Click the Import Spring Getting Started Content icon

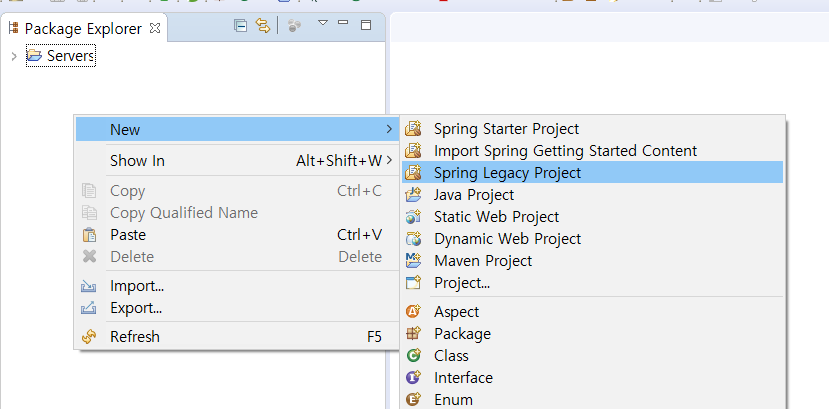pos(413,151)
